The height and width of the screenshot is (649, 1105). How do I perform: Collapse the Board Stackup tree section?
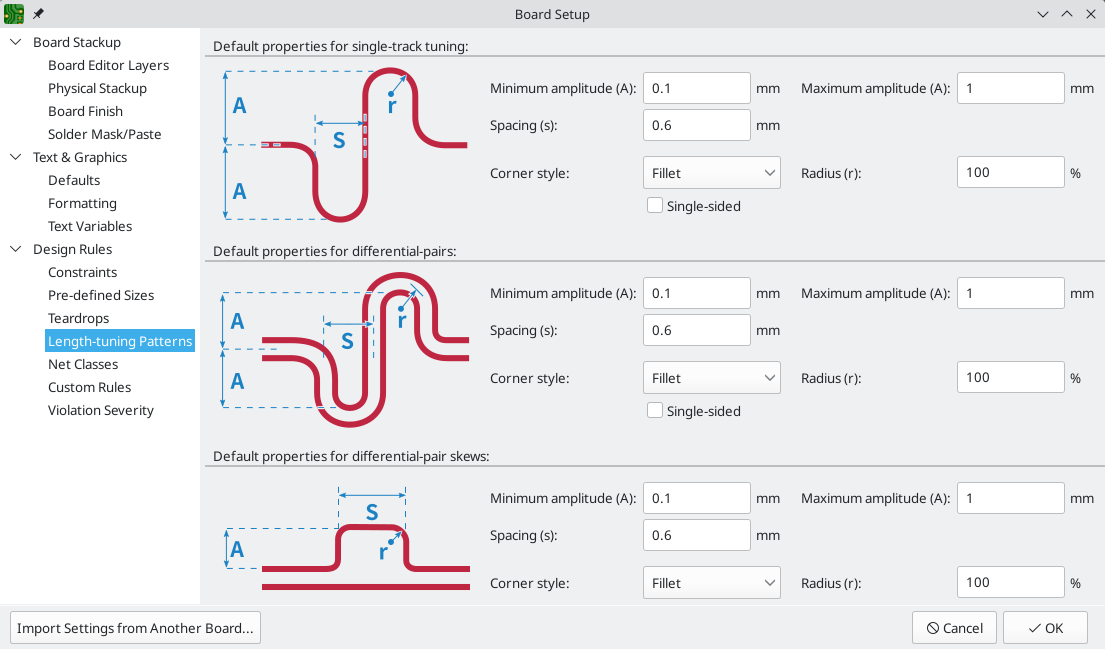click(16, 42)
